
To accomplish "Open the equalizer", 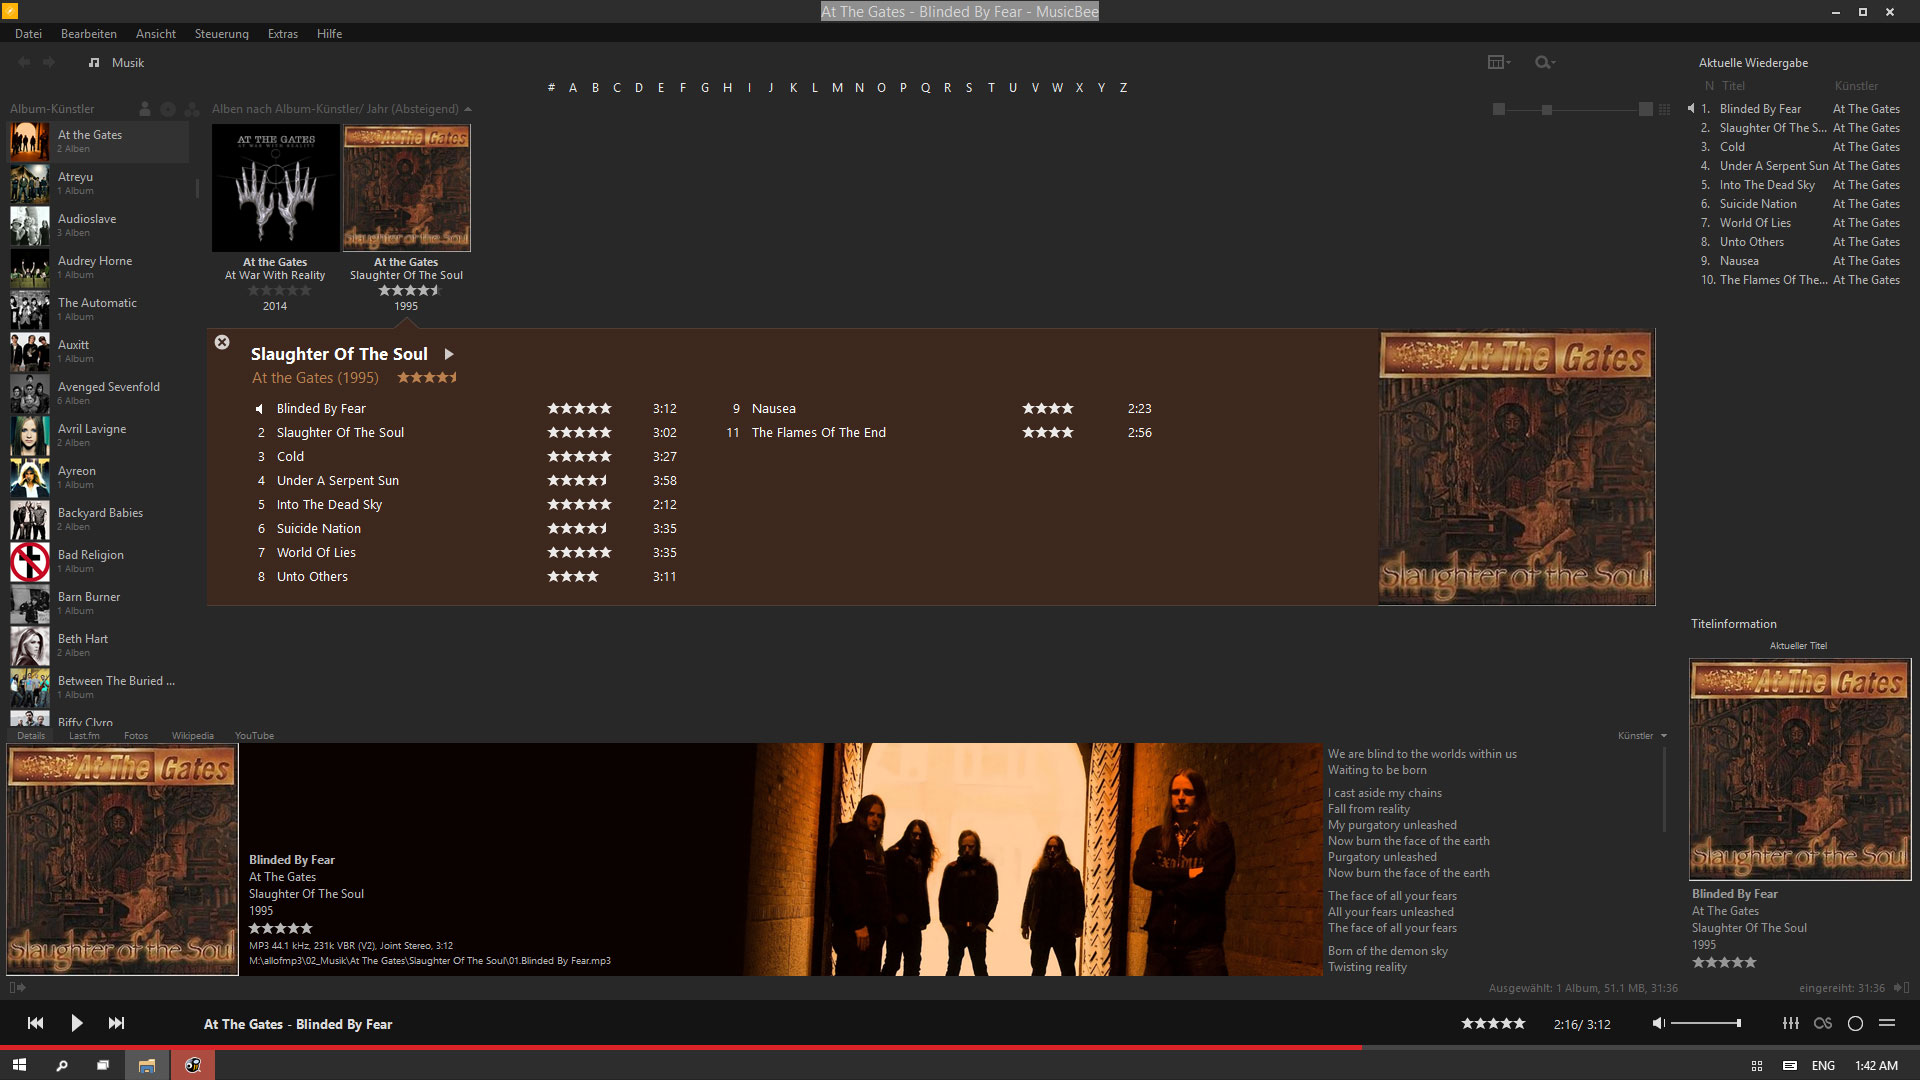I will [x=1791, y=1023].
